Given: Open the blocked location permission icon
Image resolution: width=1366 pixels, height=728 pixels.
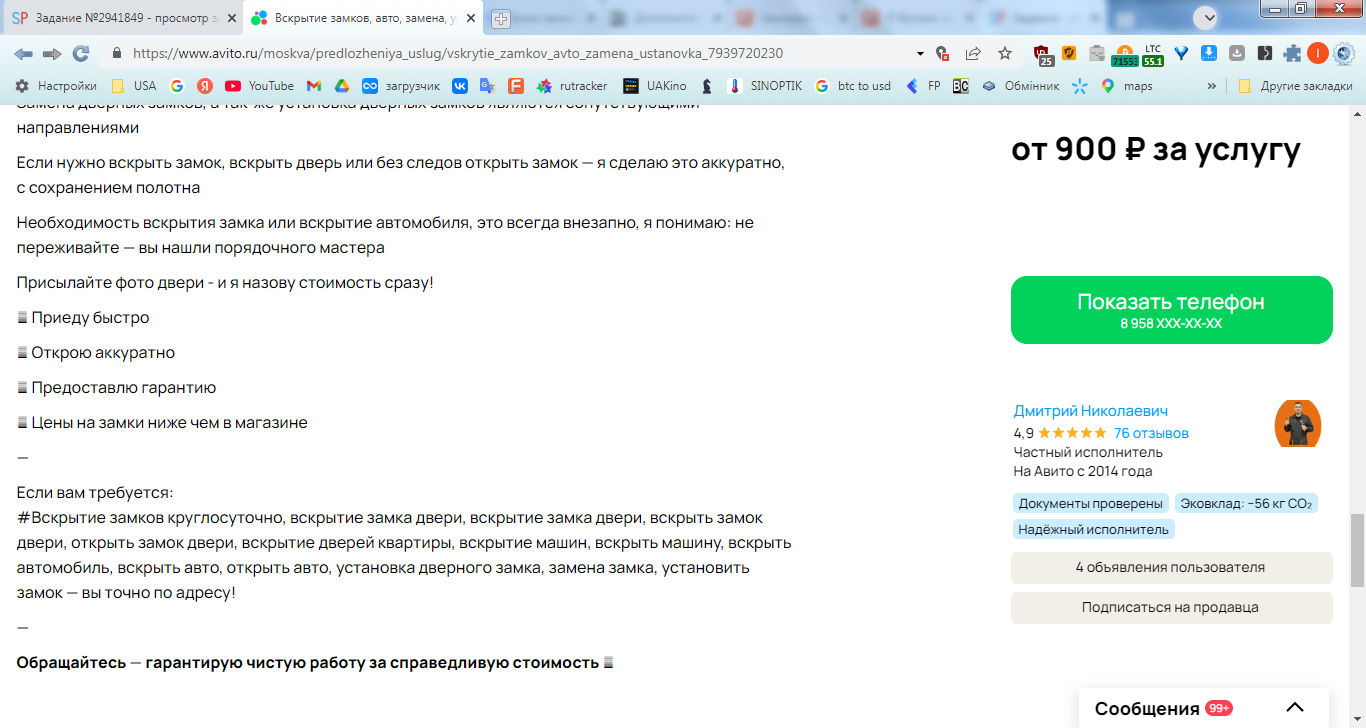Looking at the screenshot, I should point(942,54).
